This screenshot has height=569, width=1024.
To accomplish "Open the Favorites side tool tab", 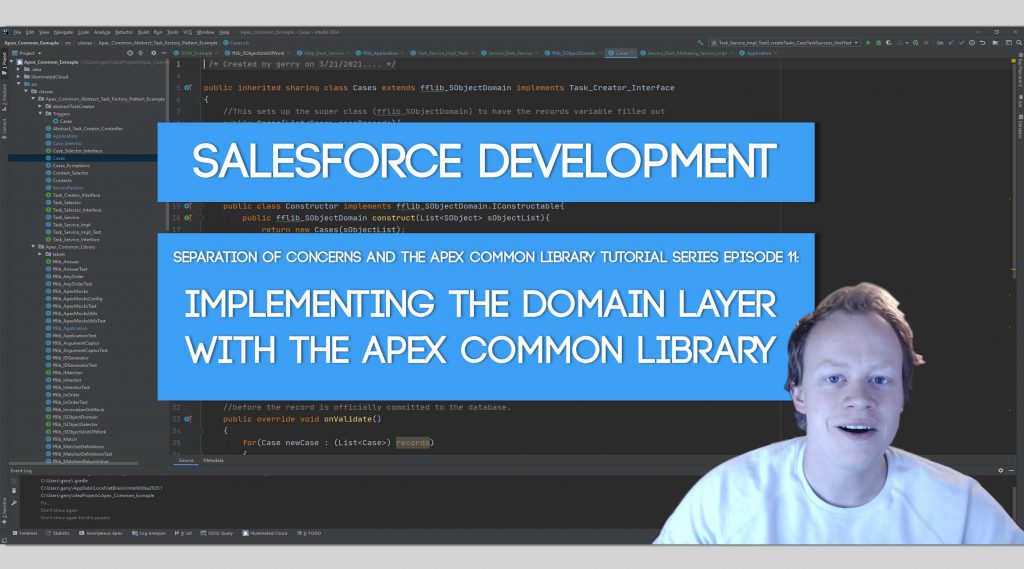I will click(x=4, y=513).
